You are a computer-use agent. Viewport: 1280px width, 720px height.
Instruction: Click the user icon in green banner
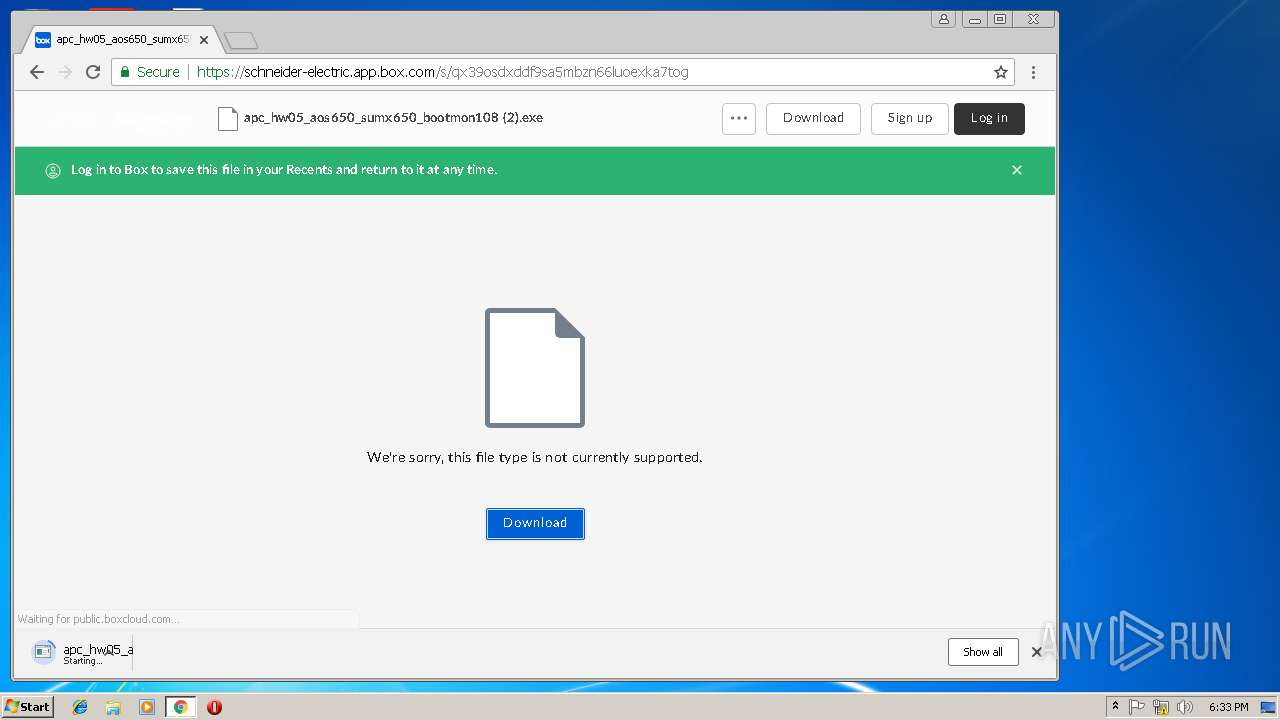tap(53, 170)
